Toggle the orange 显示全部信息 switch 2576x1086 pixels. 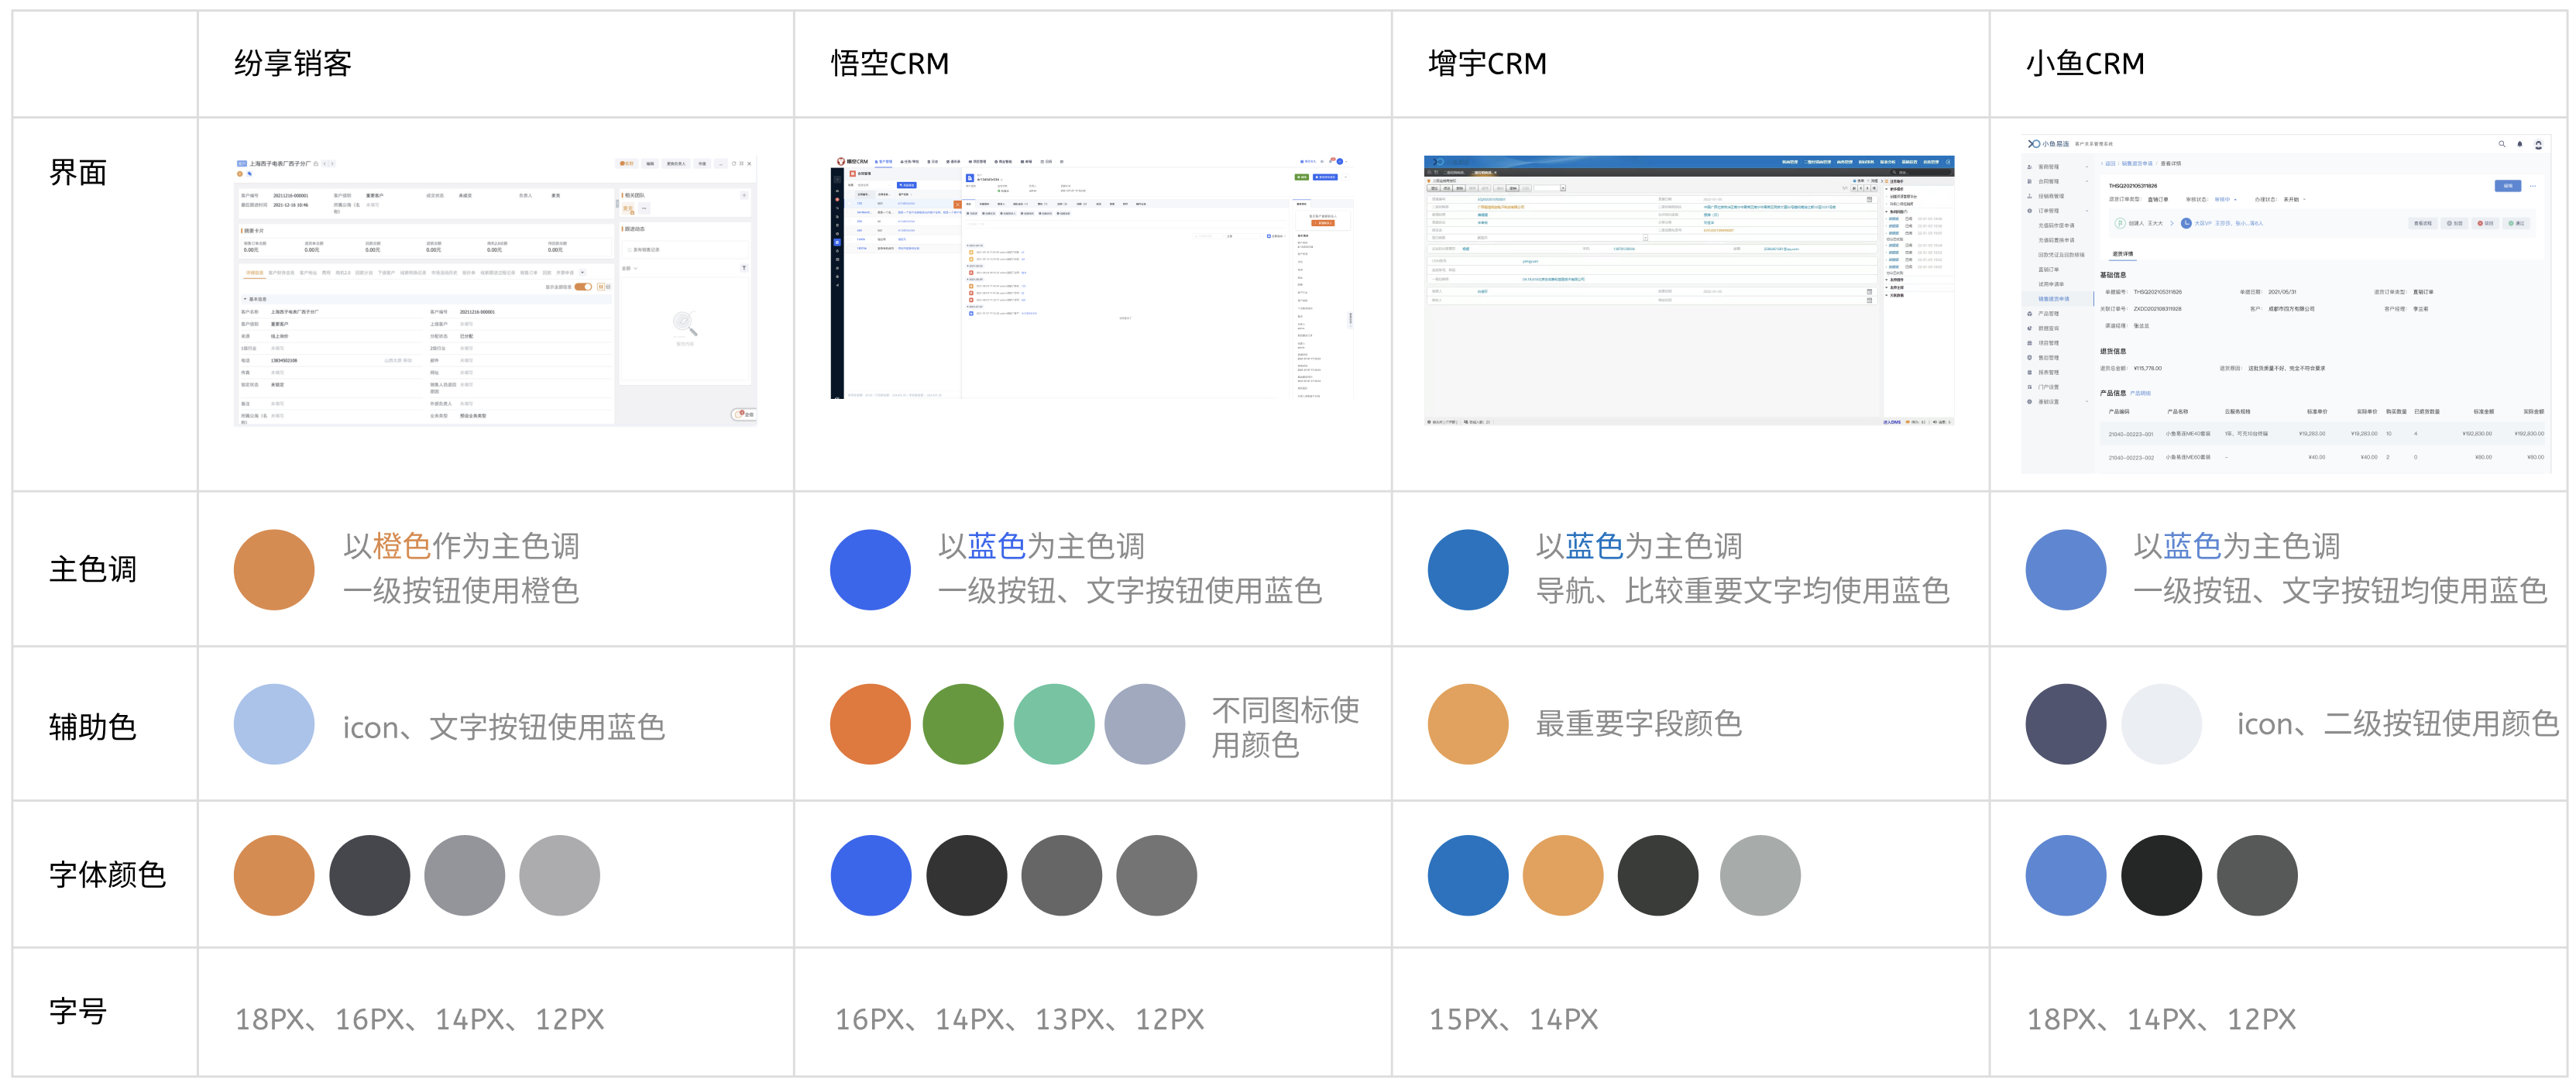coord(582,287)
